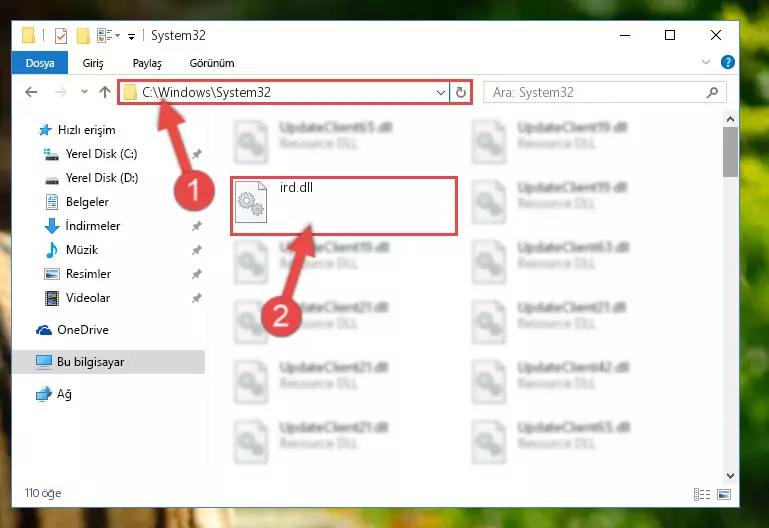The image size is (769, 528).
Task: Go up one folder level
Action: tap(105, 92)
